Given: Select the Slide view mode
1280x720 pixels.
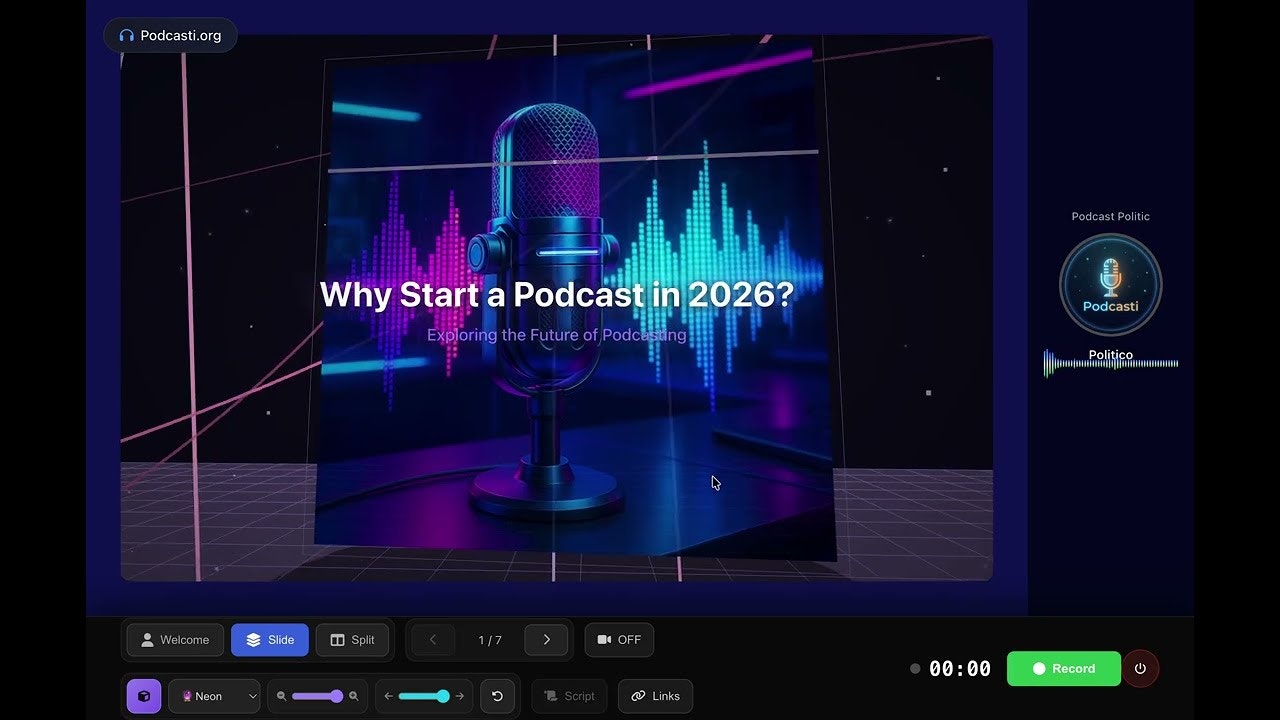Looking at the screenshot, I should [269, 640].
